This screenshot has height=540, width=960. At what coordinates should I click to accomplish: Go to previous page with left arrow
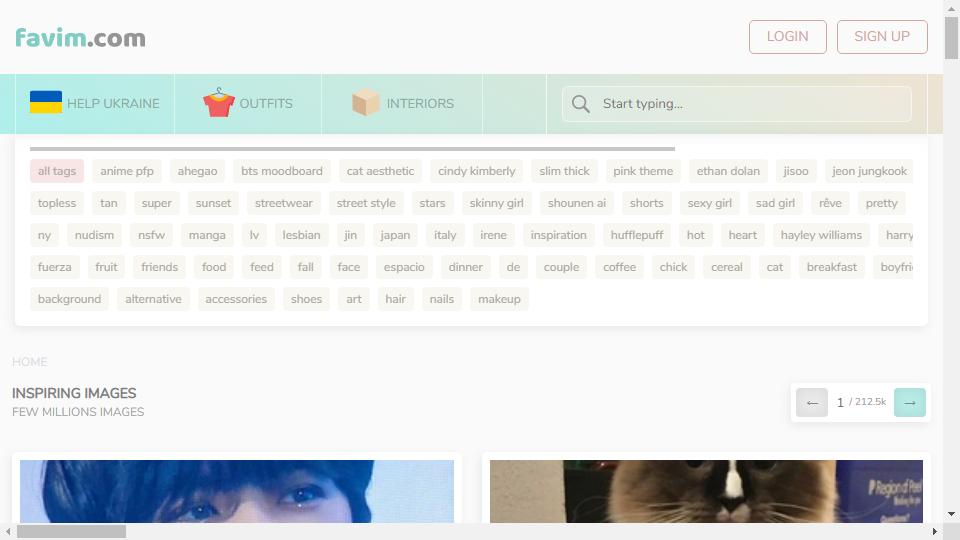click(812, 402)
